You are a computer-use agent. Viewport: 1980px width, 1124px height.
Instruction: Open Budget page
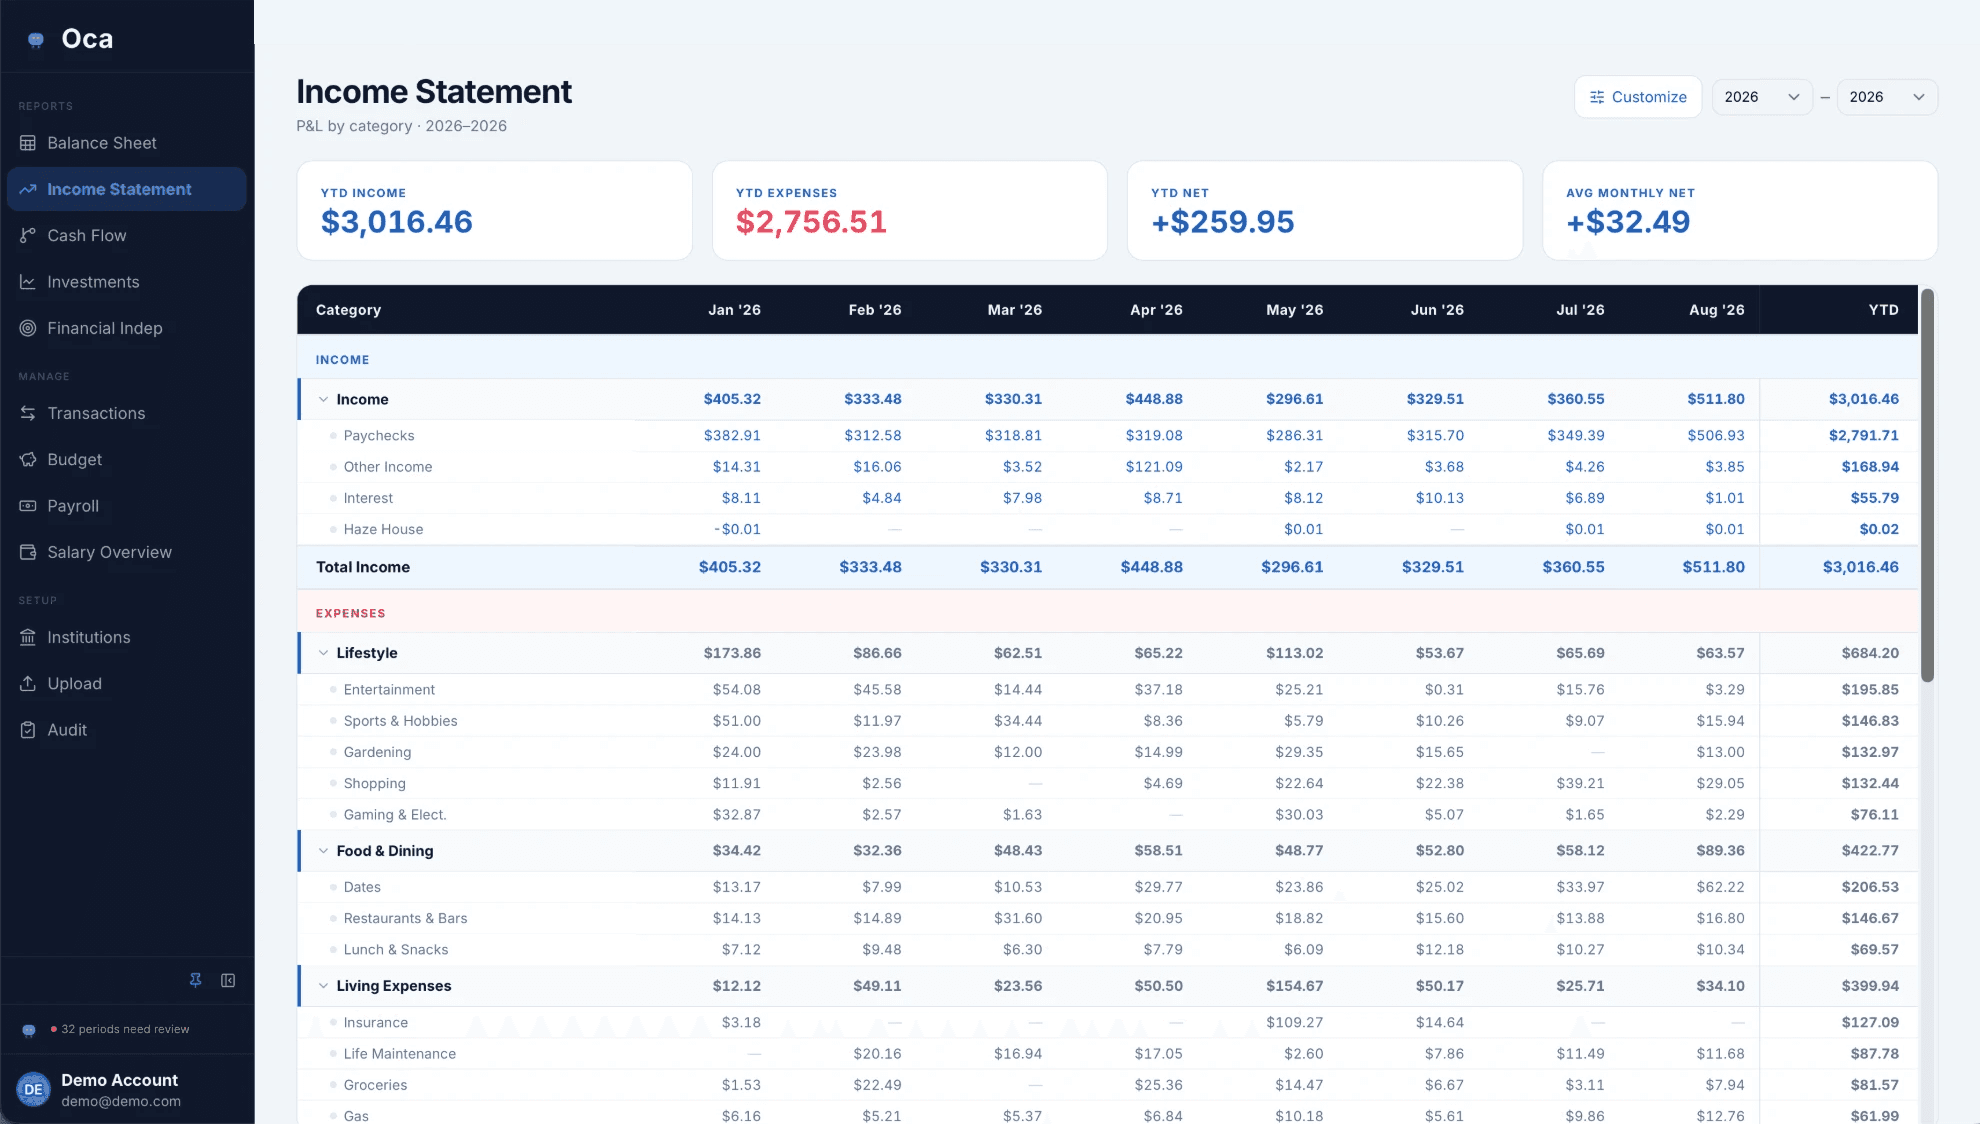(127, 459)
